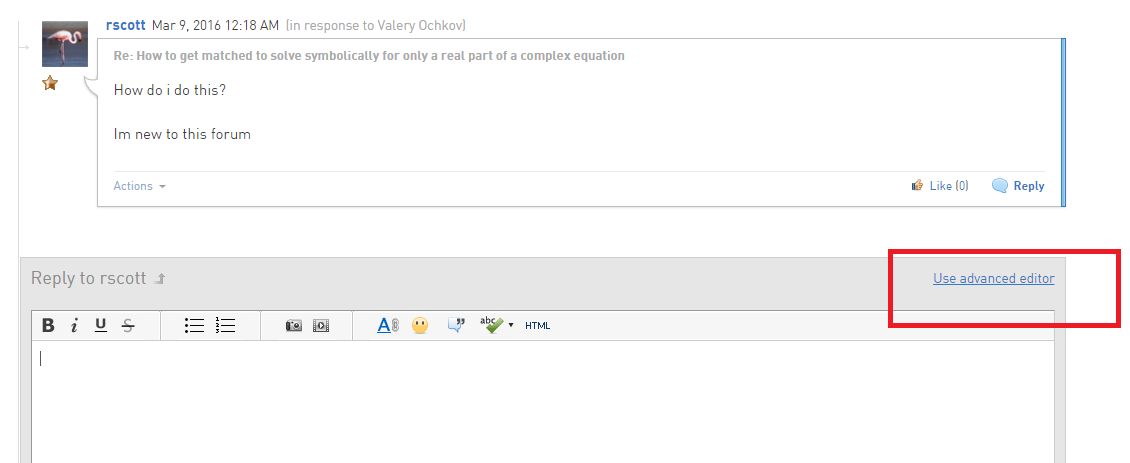Open the Actions dropdown menu
The image size is (1130, 463).
pyautogui.click(x=140, y=186)
